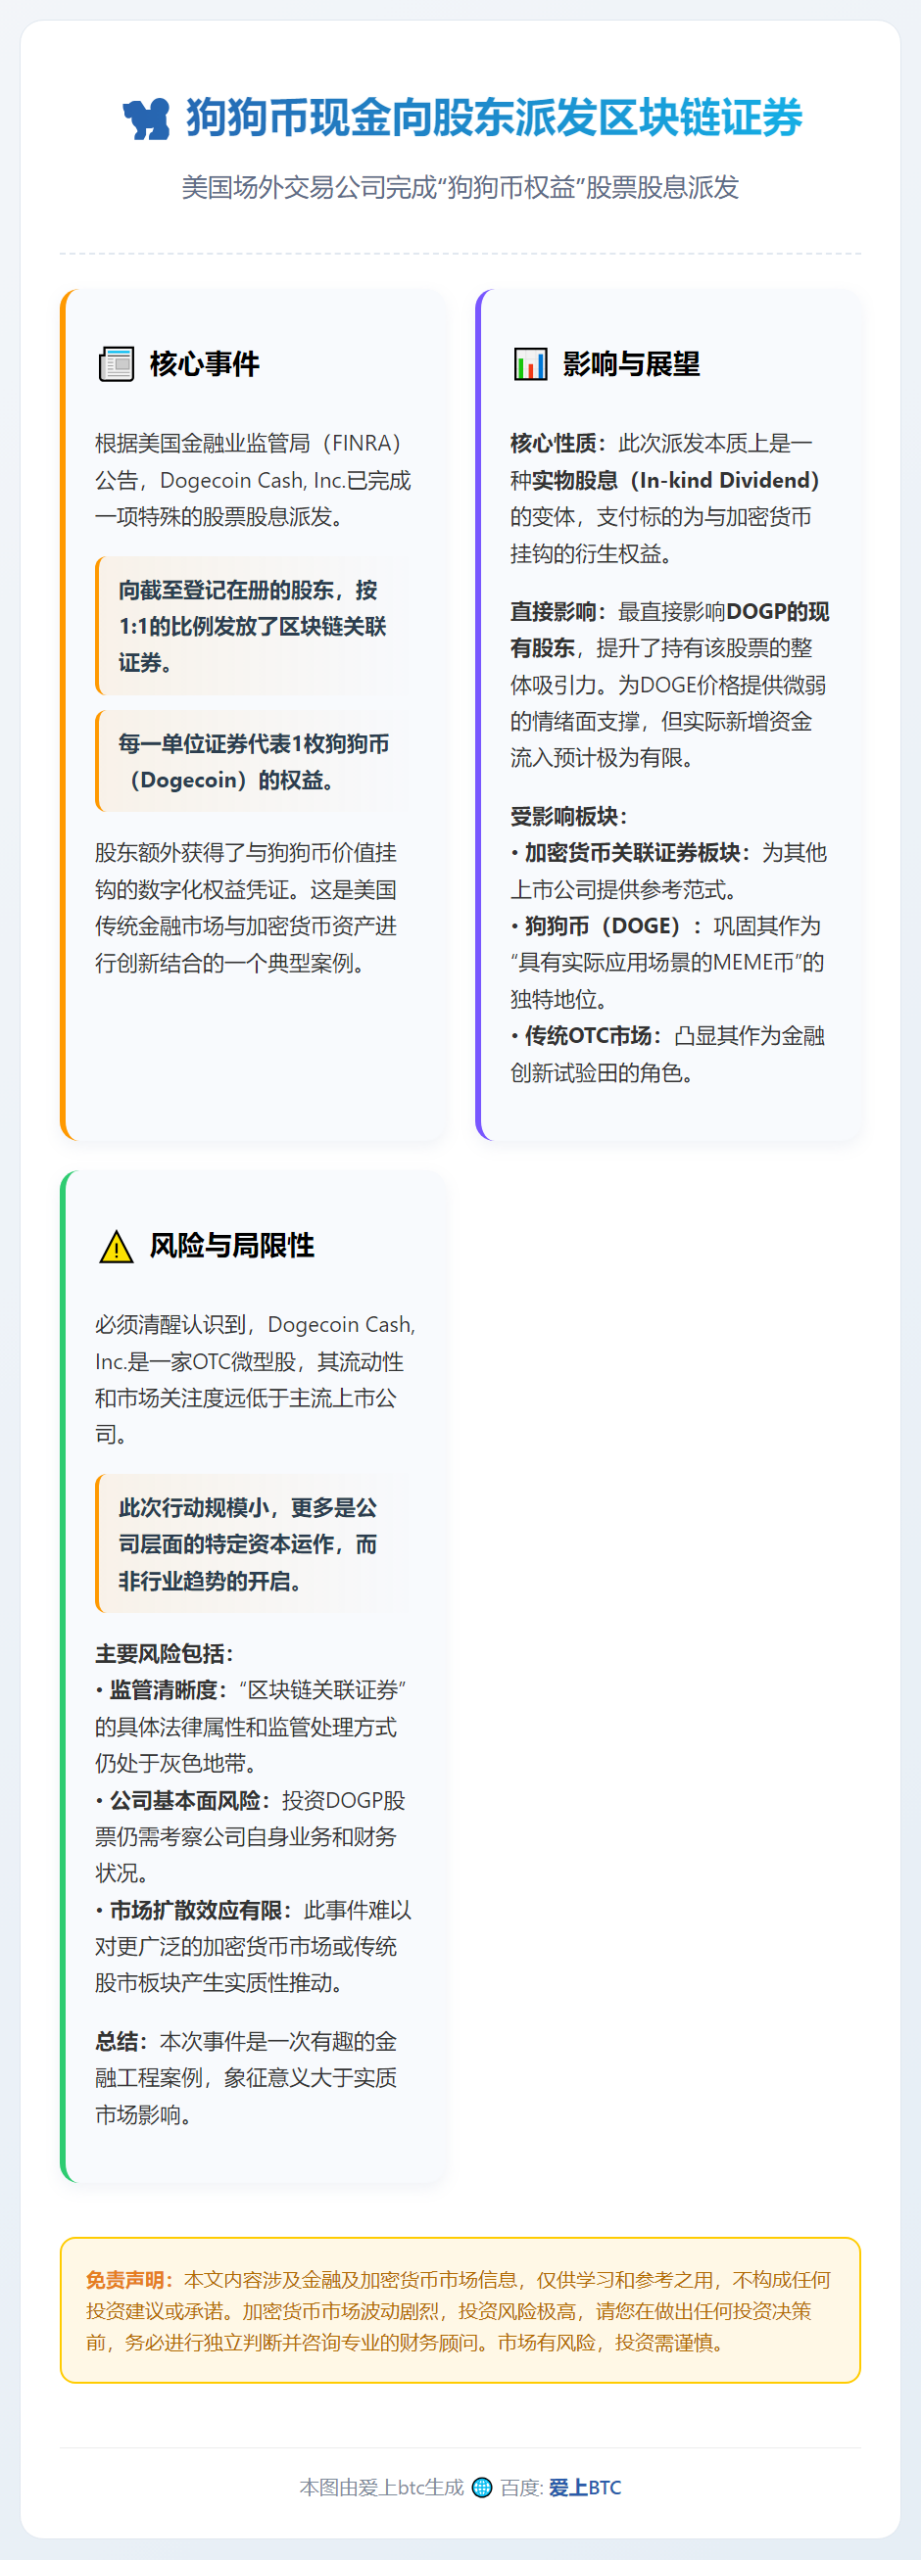Click the bullet 公司基本面风险
This screenshot has width=921, height=2560.
[x=251, y=1837]
